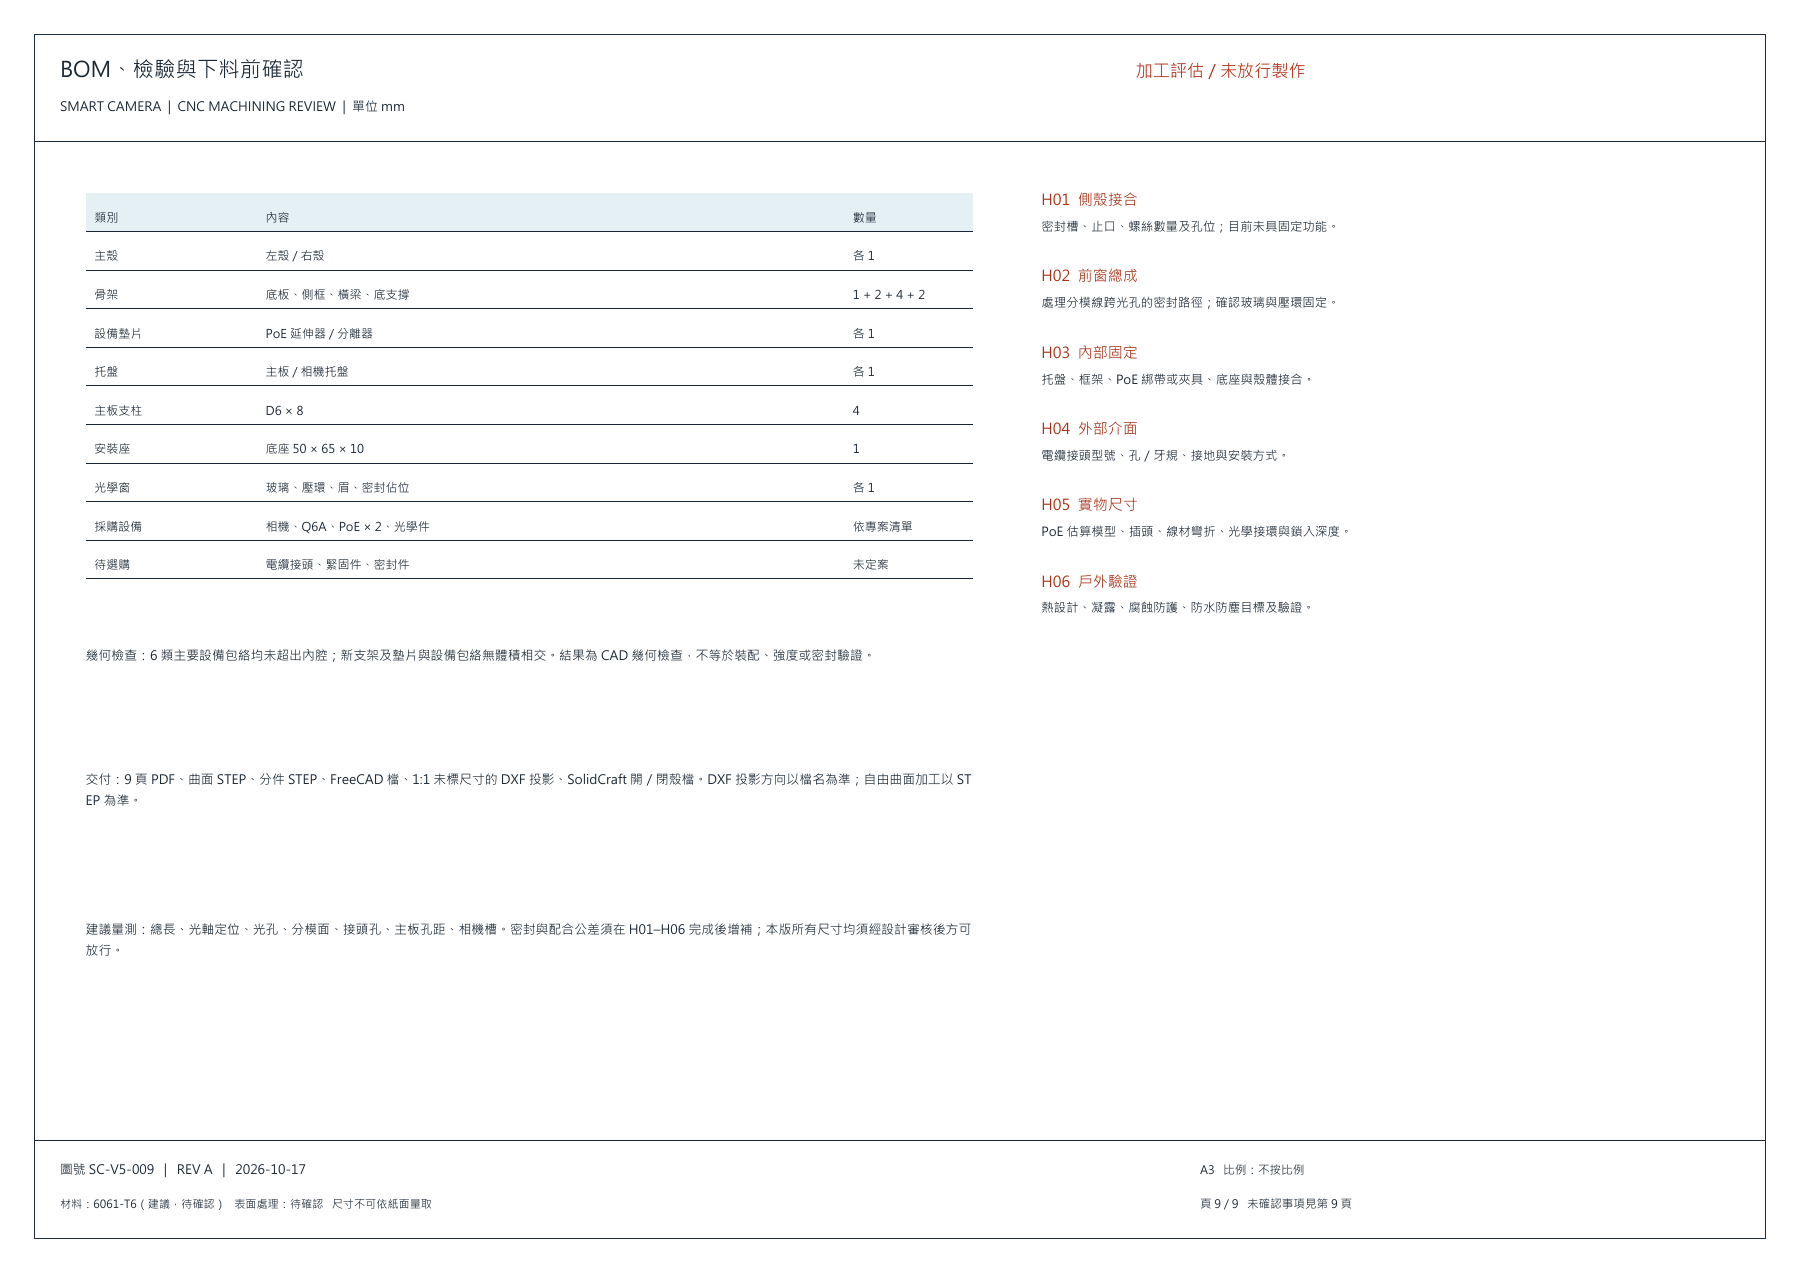Select the paragraph starting '交付：9 頁 PDF'
Screen dimensions: 1800x1273
[529, 789]
